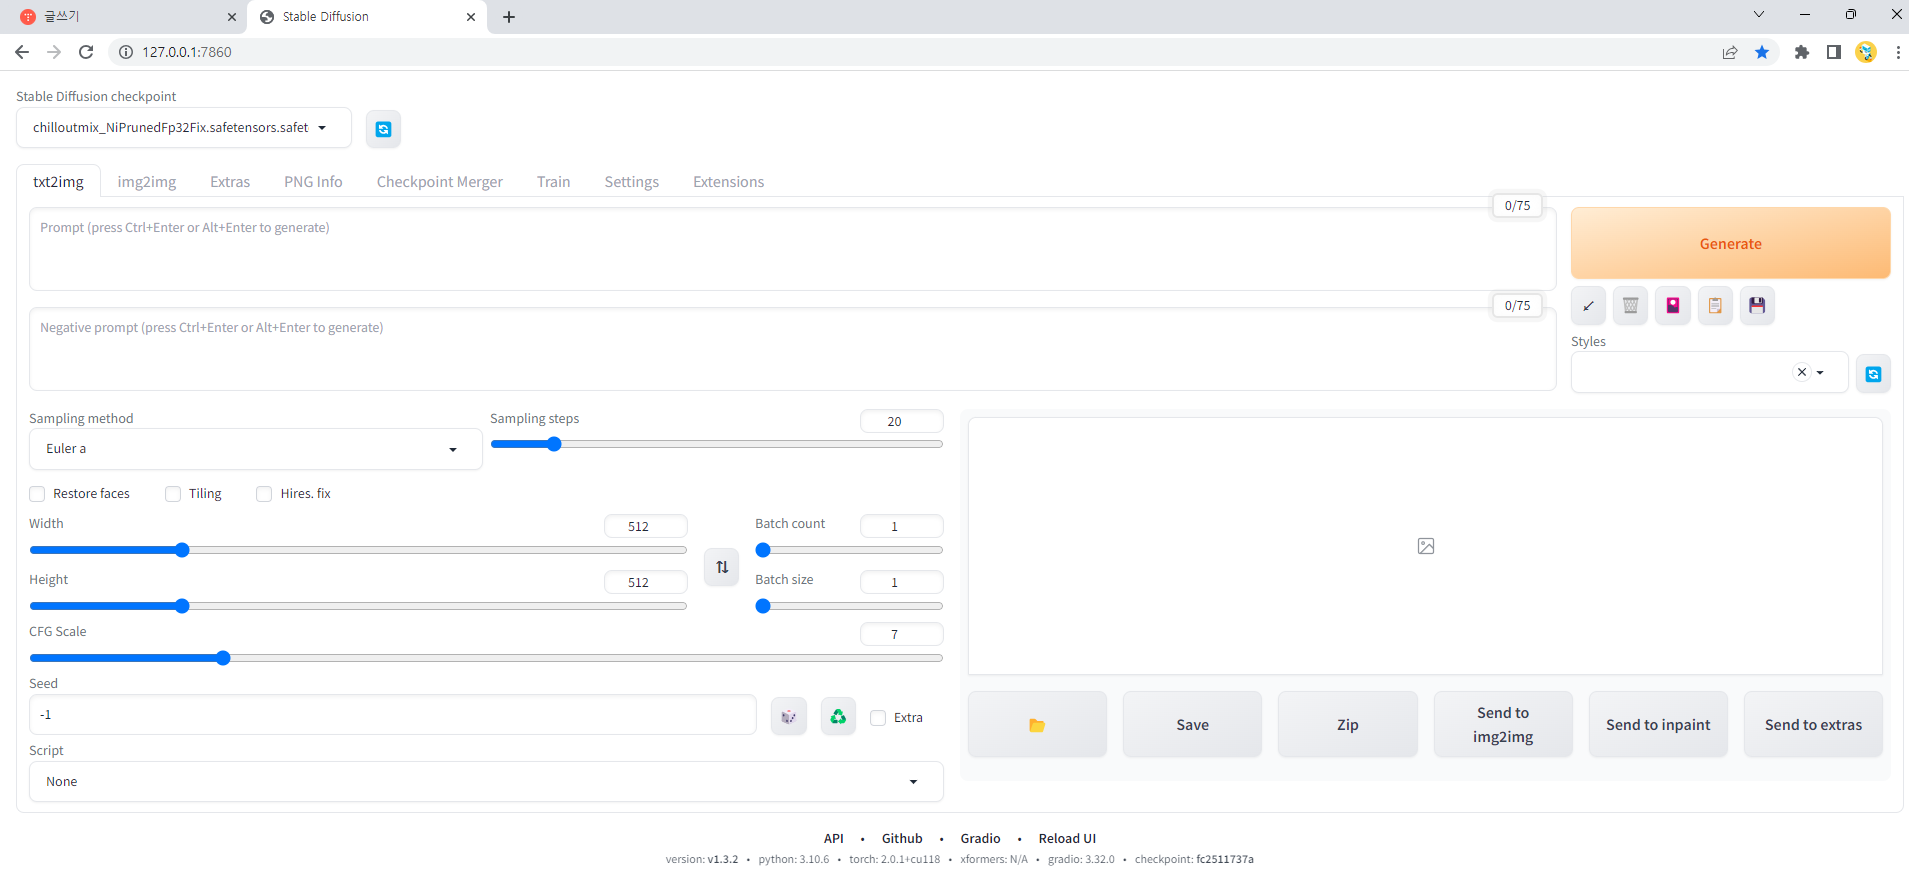This screenshot has width=1909, height=883.
Task: Apply selected styles with the clipboard icon
Action: (x=1715, y=306)
